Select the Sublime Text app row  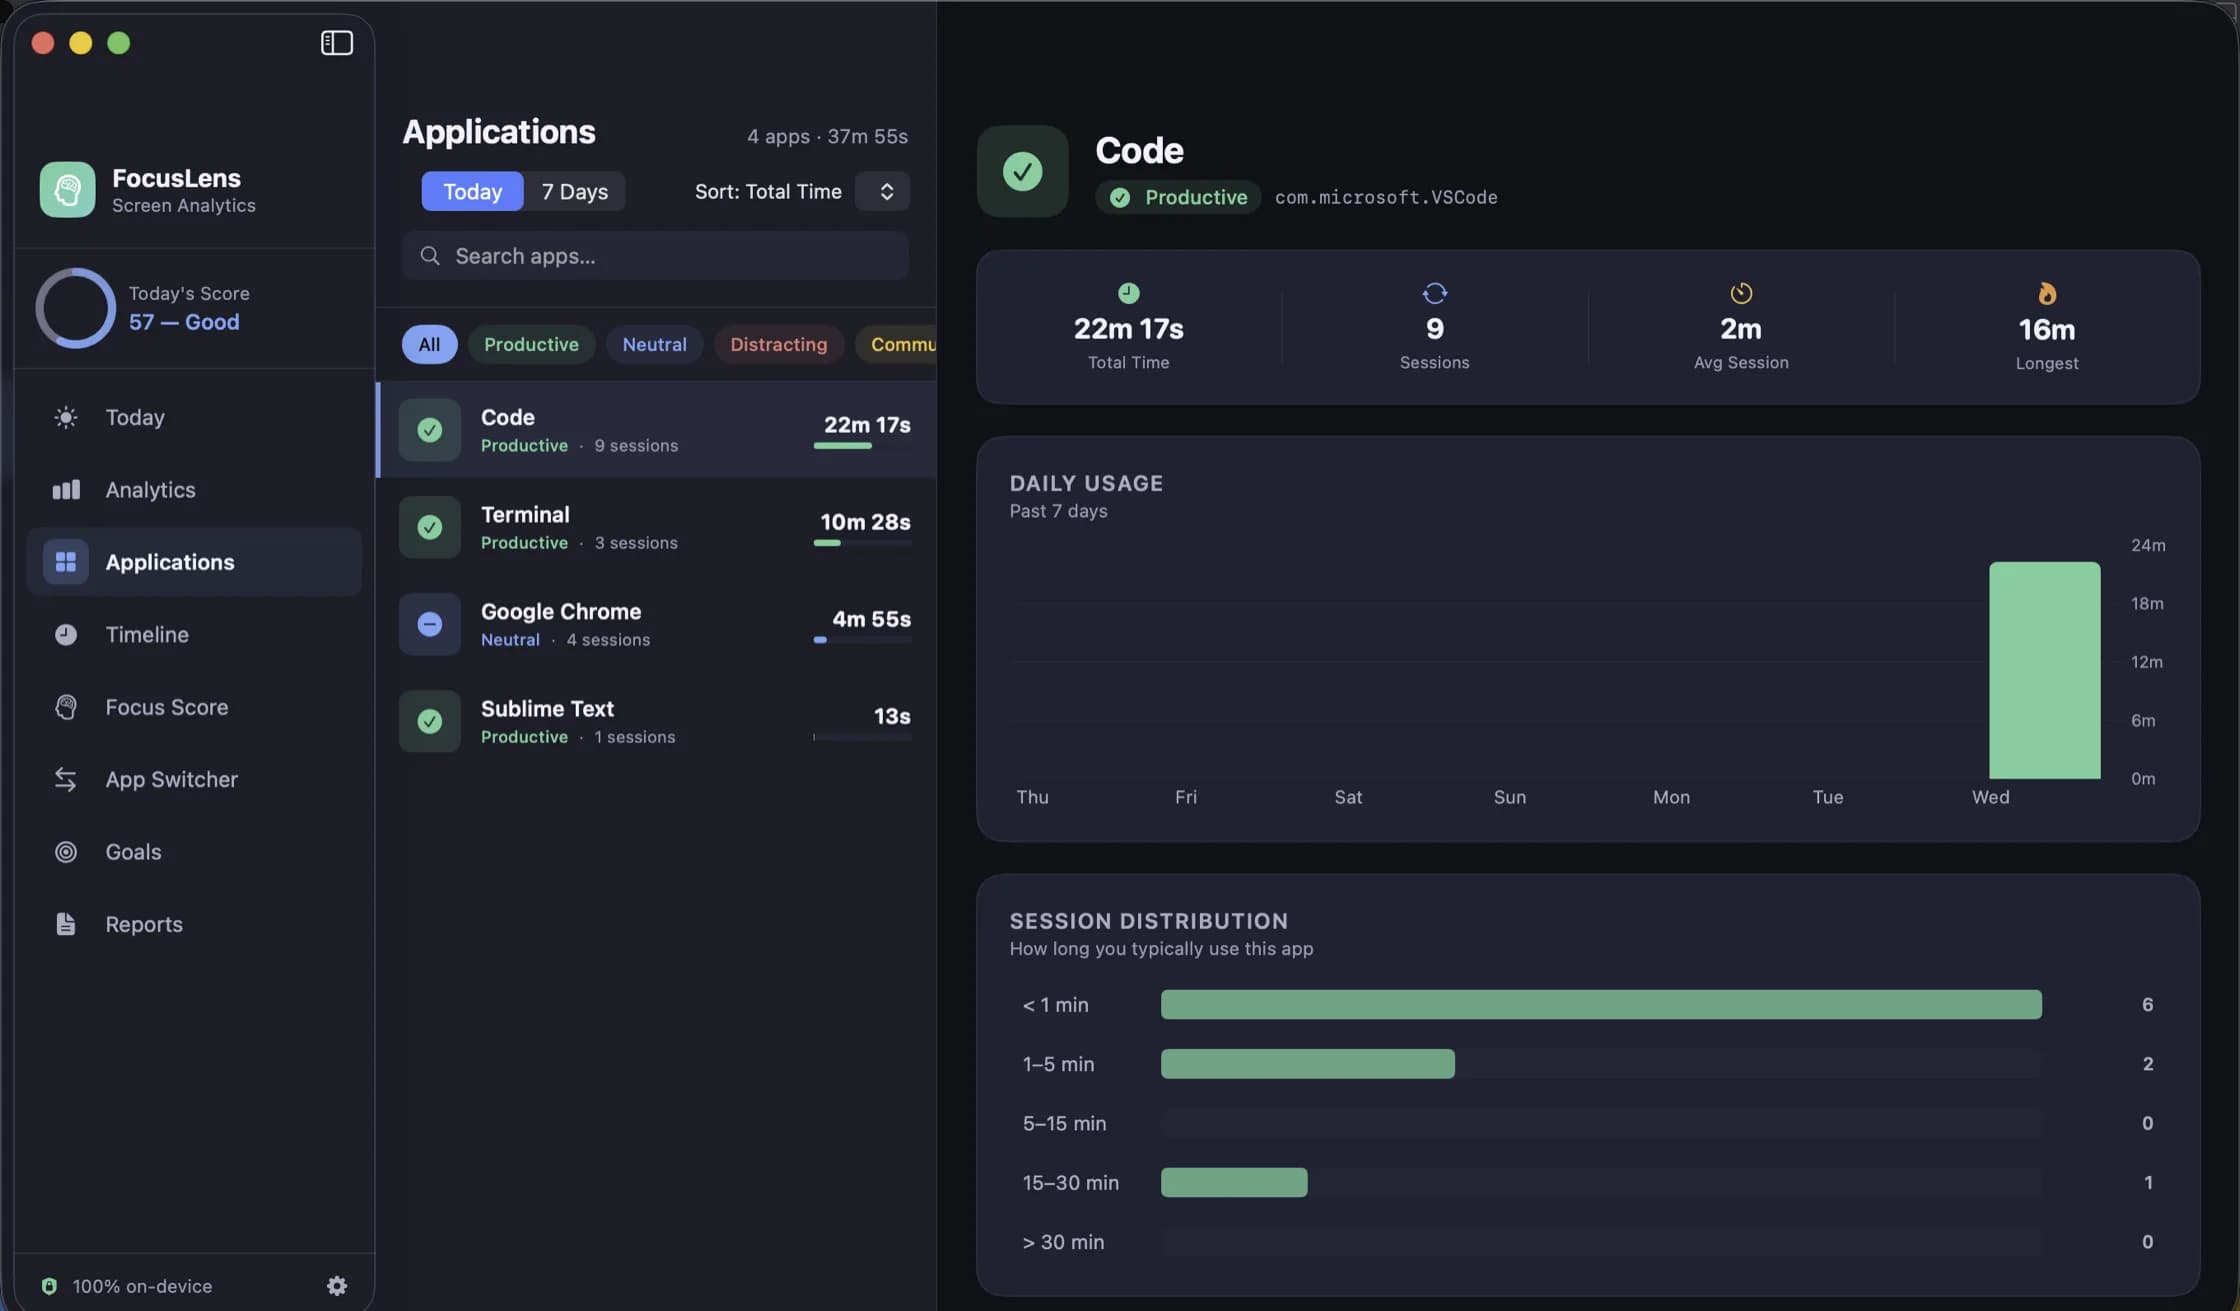click(656, 721)
